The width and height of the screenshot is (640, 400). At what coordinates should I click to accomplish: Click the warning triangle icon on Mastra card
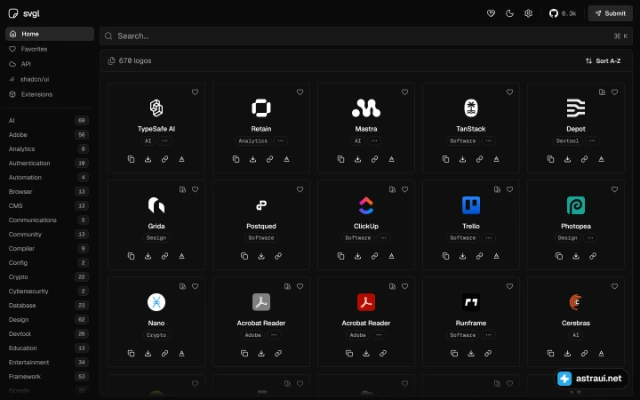pyautogui.click(x=391, y=159)
